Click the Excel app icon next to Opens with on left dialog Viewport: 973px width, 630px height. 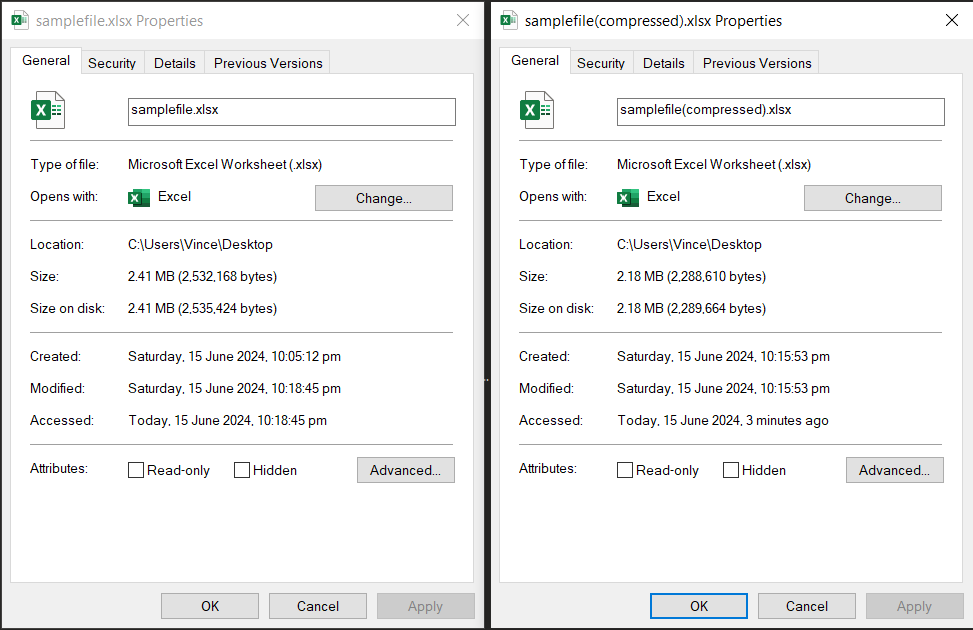[139, 197]
